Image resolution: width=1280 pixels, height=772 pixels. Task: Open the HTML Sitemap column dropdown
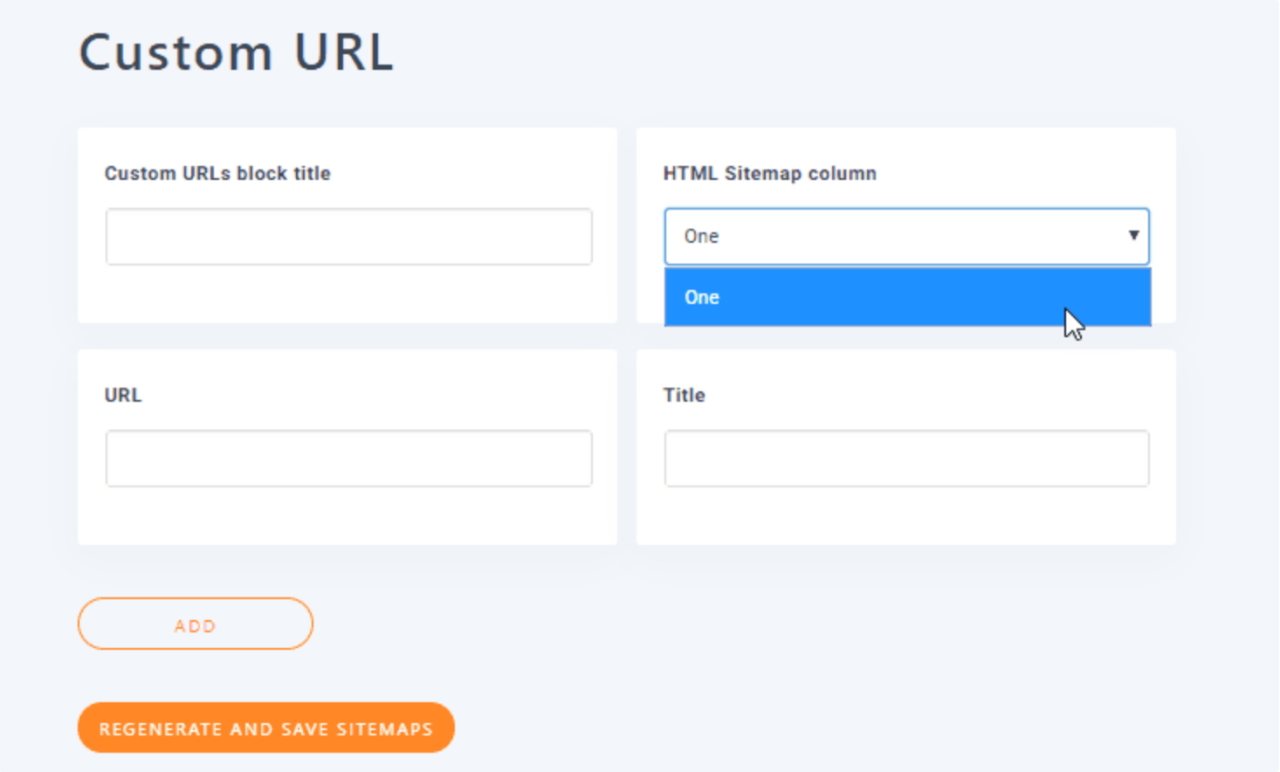tap(906, 237)
